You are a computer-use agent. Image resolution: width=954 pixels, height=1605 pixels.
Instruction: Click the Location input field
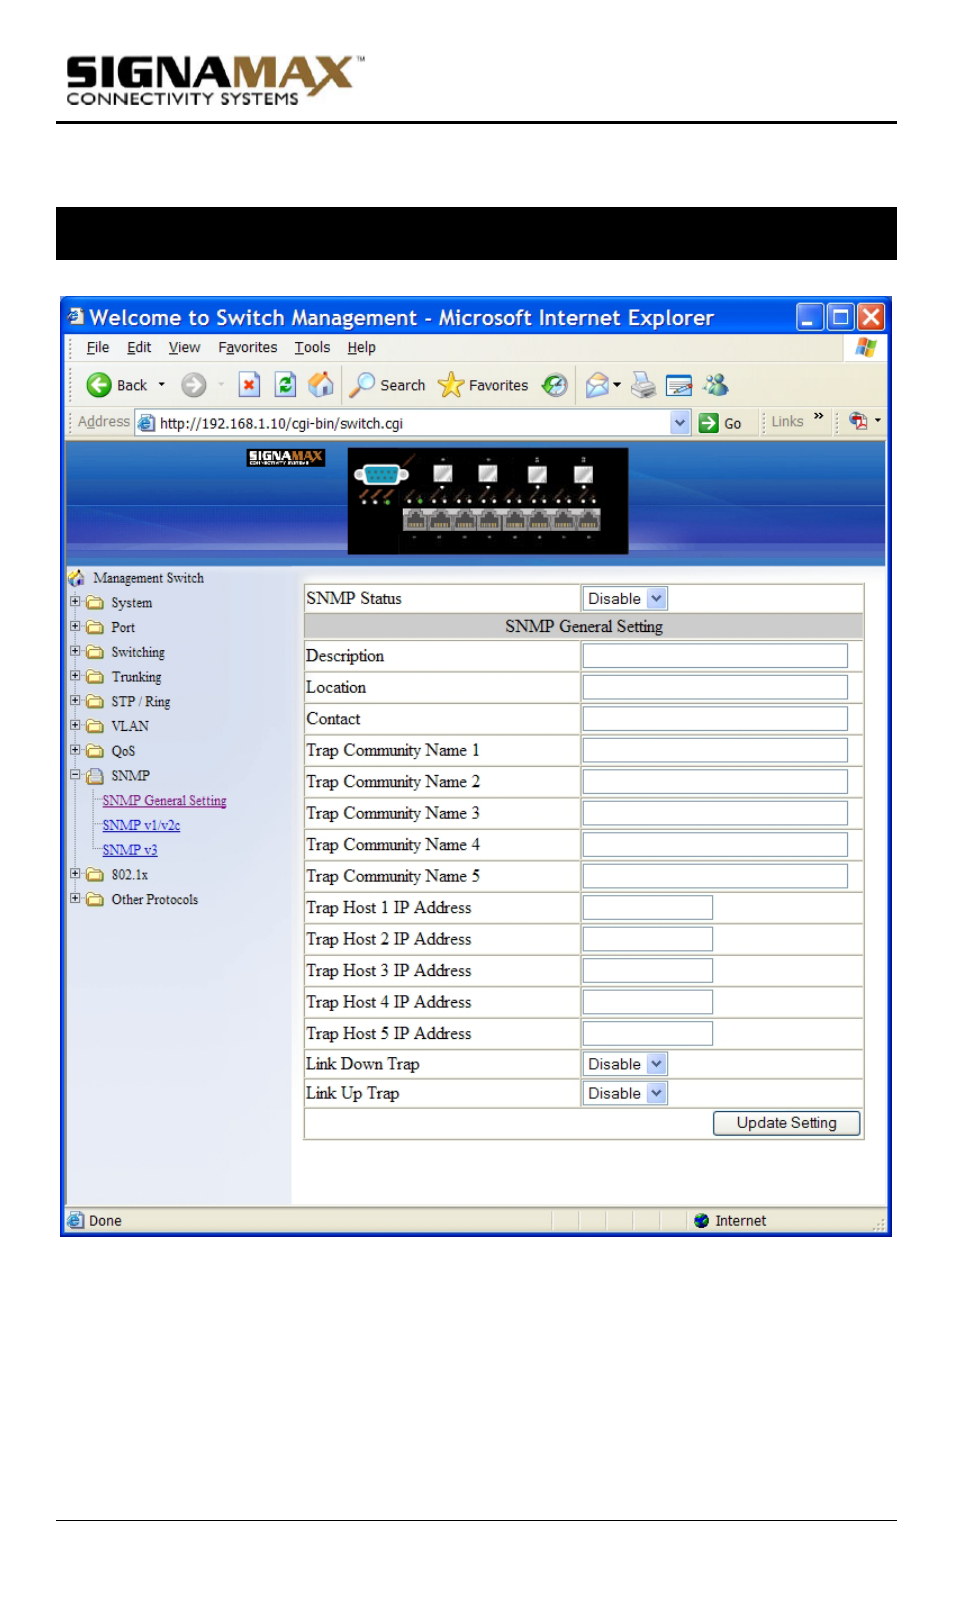715,688
